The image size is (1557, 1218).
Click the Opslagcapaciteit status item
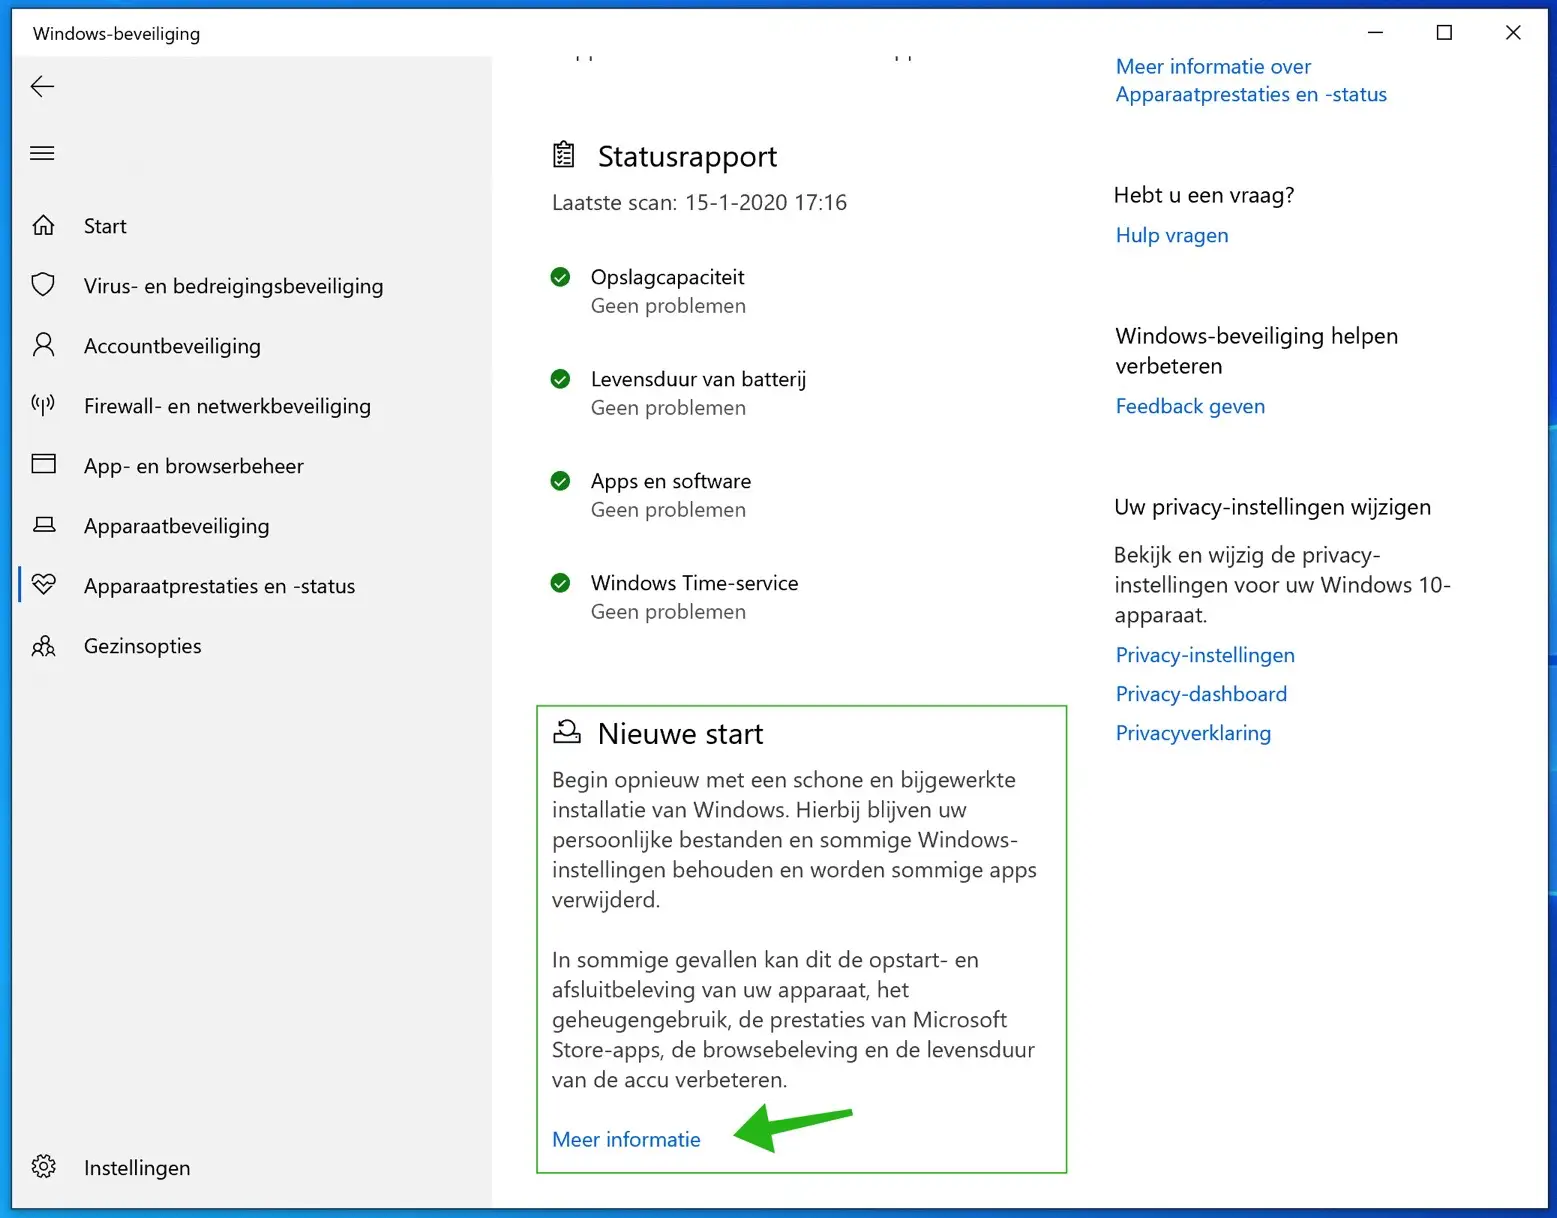click(667, 291)
